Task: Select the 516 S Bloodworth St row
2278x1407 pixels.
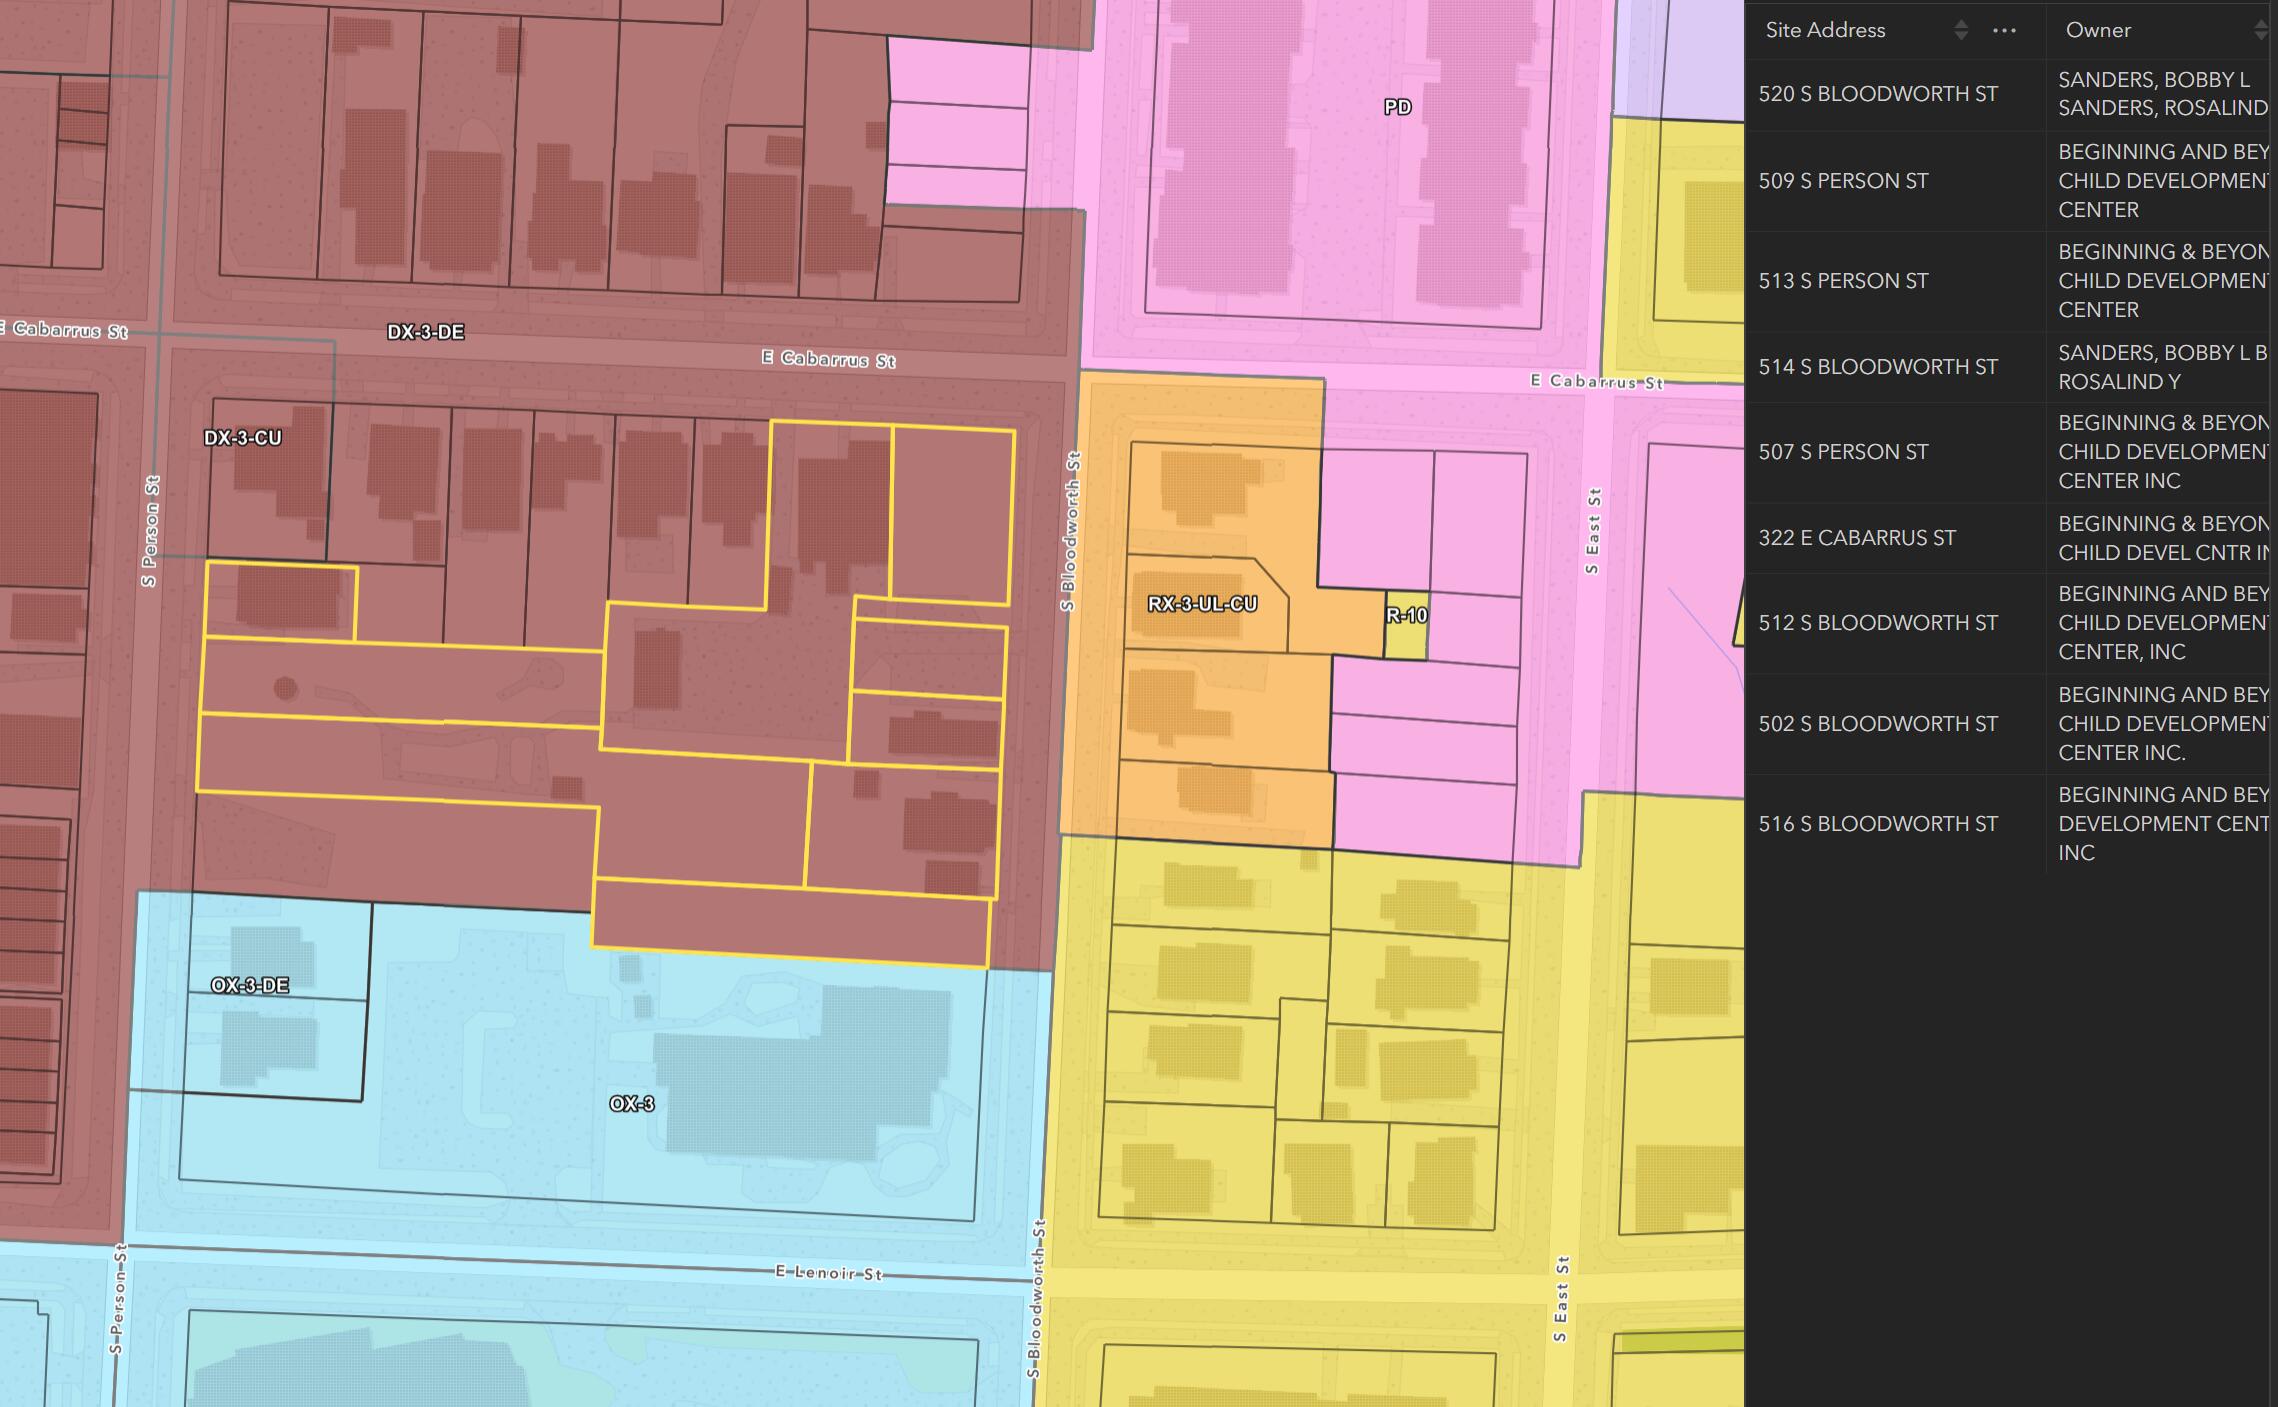Action: (x=1878, y=824)
